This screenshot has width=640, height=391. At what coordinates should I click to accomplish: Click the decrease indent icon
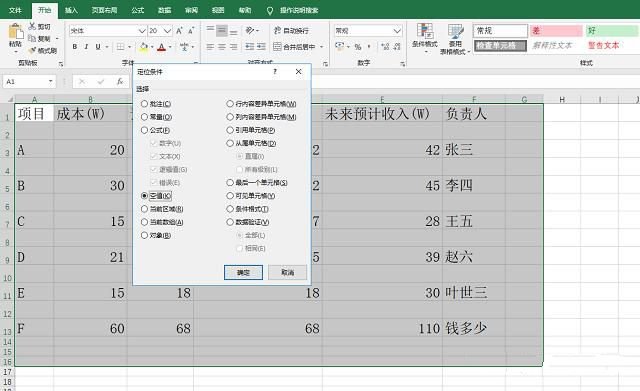[x=250, y=47]
